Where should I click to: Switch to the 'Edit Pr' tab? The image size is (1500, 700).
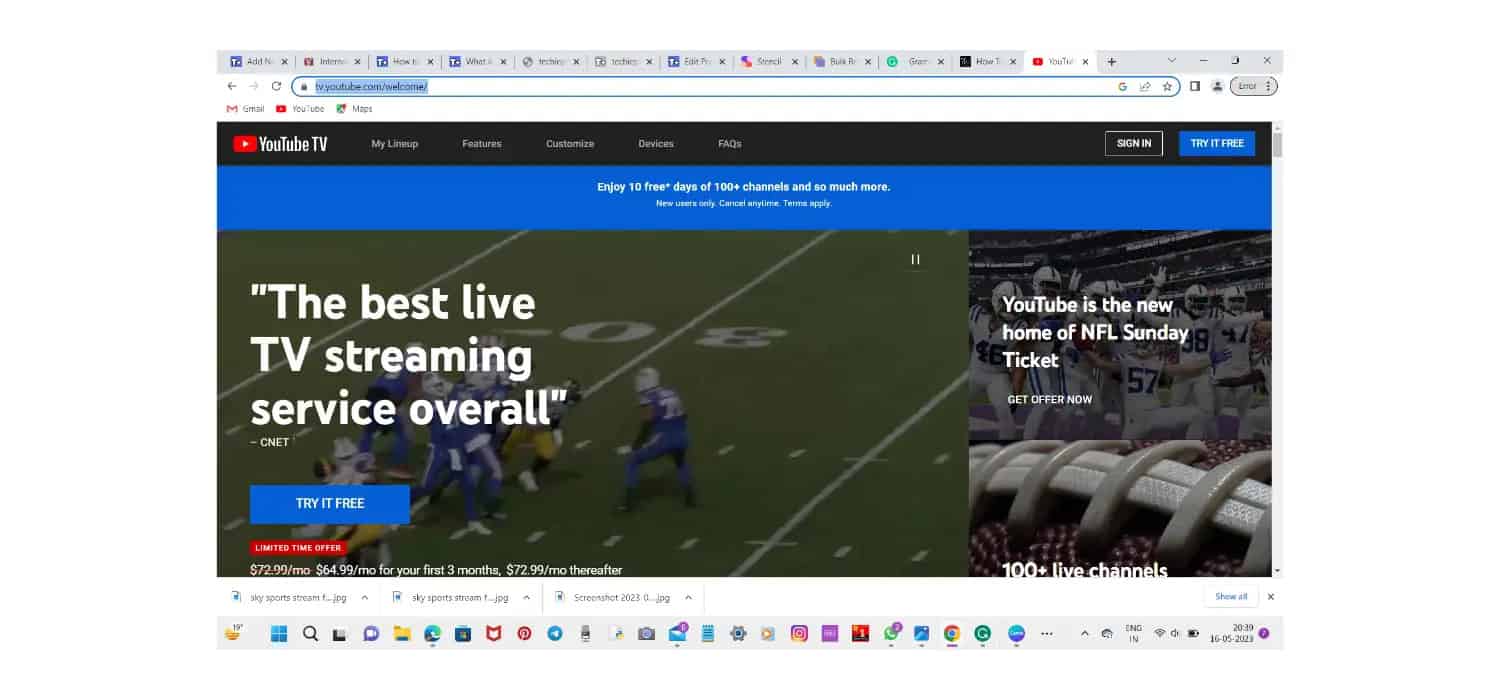696,62
